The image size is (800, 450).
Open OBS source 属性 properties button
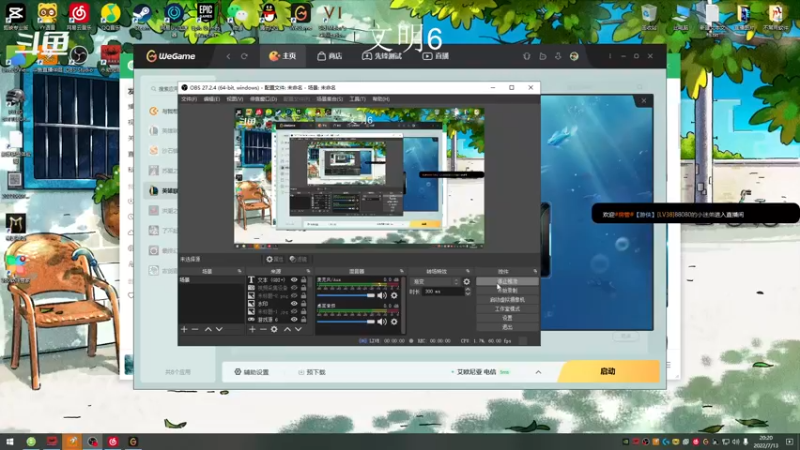274,259
